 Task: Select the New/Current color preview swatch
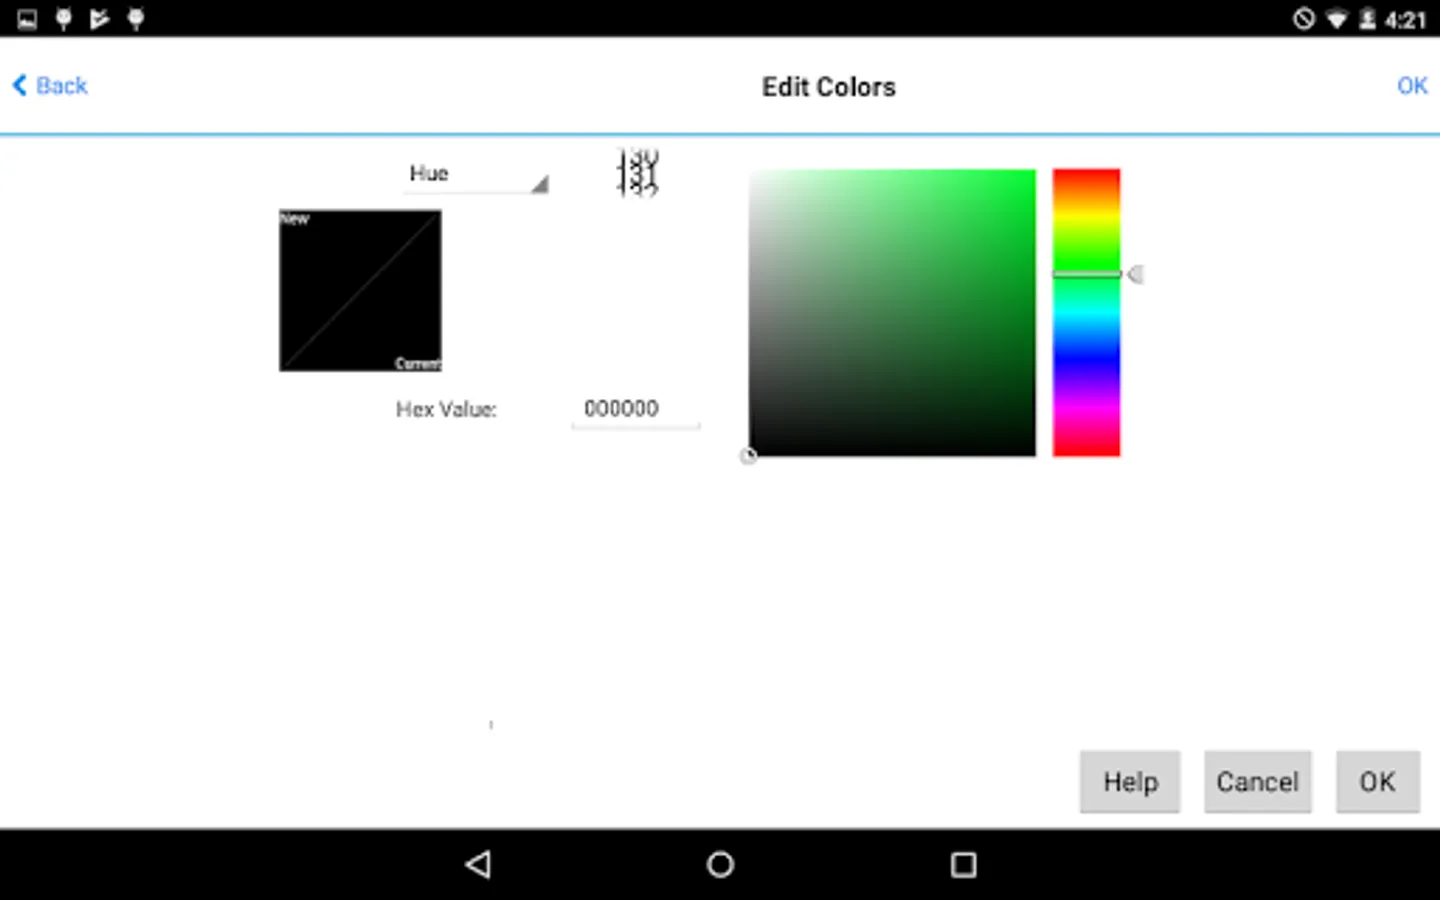pos(360,290)
